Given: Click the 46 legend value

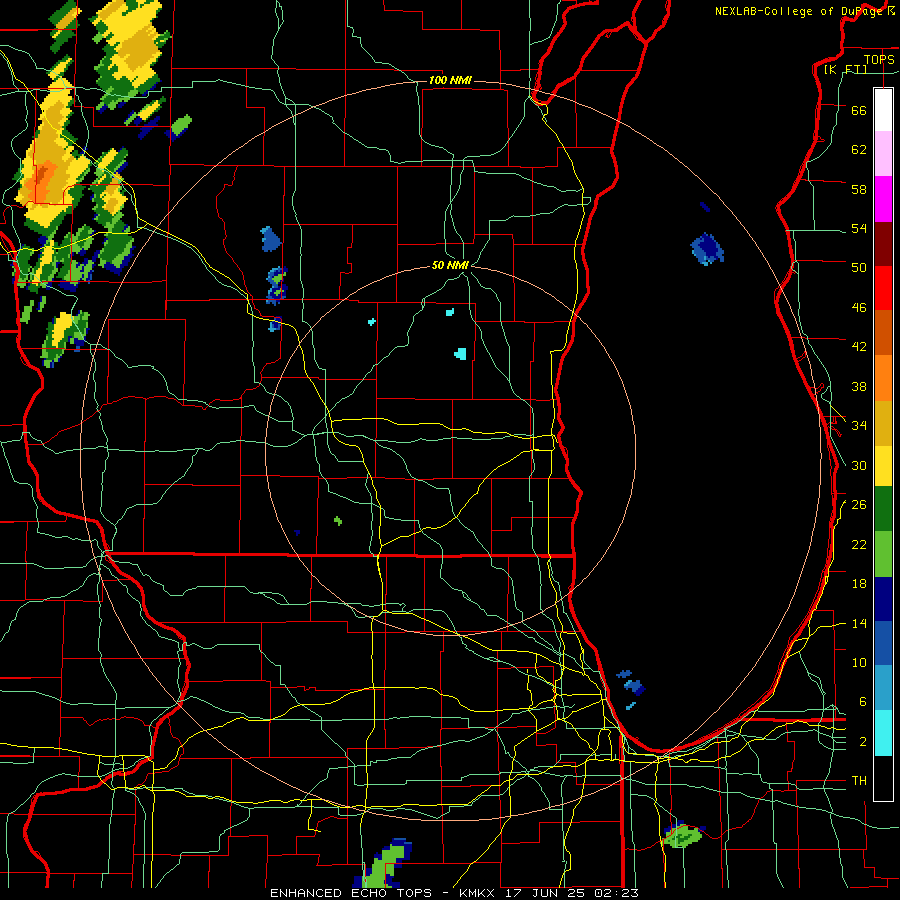Looking at the screenshot, I should [859, 308].
